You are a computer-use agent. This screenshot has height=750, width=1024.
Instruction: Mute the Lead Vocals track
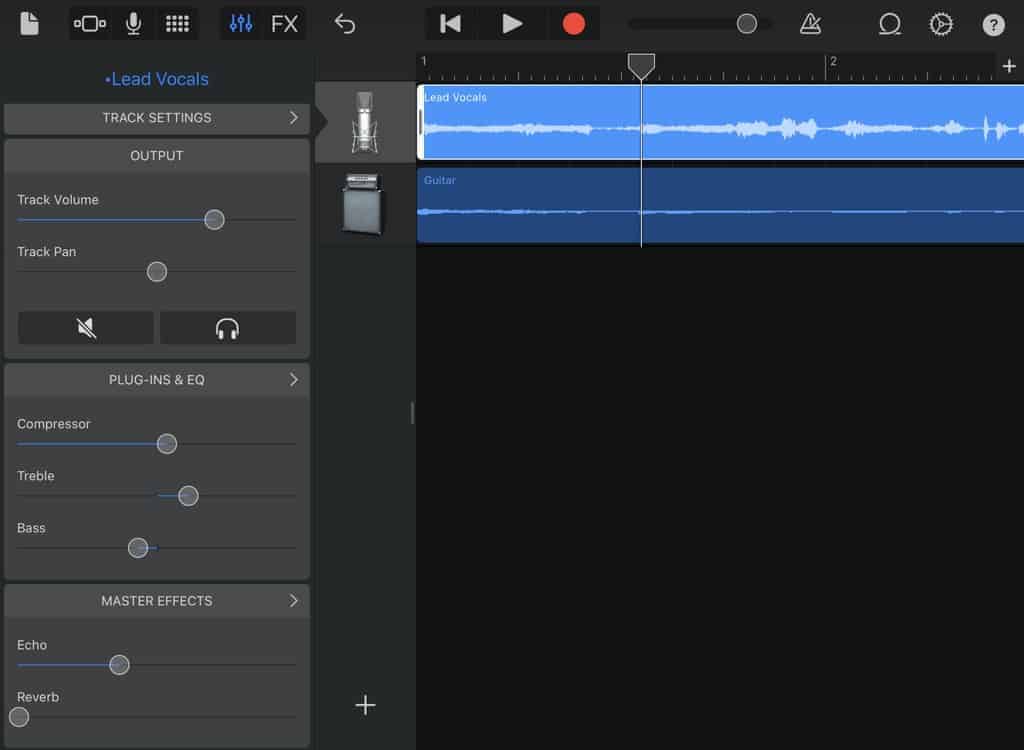[86, 328]
